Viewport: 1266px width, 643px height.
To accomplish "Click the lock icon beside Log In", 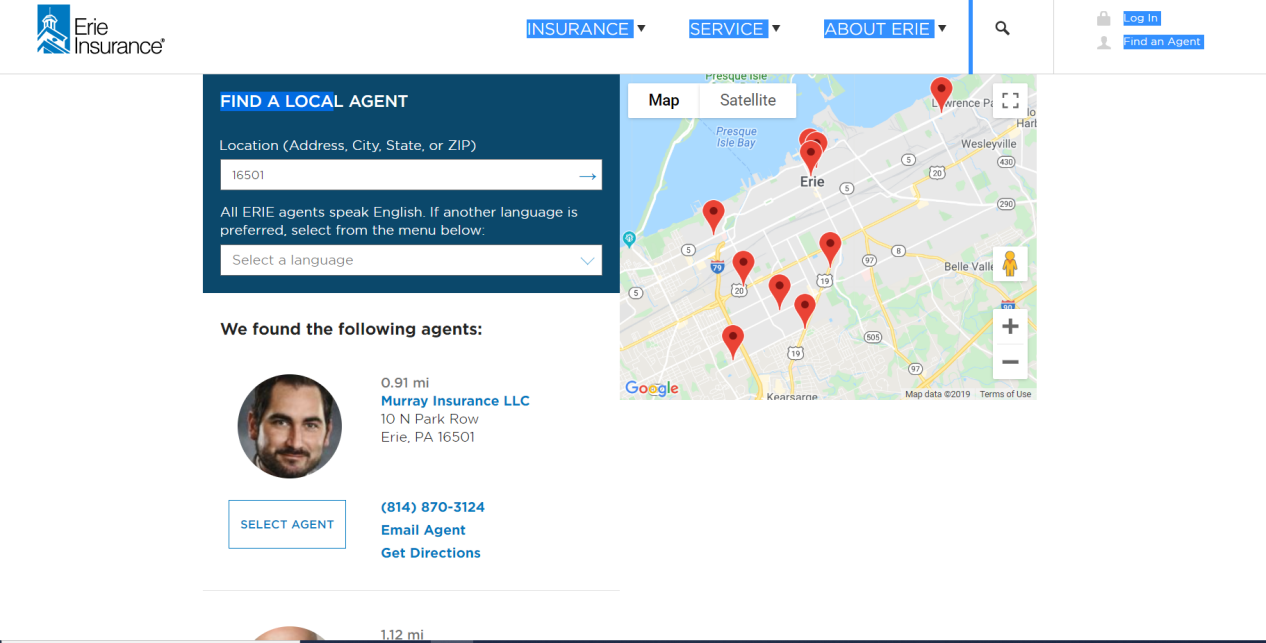I will coord(1104,18).
